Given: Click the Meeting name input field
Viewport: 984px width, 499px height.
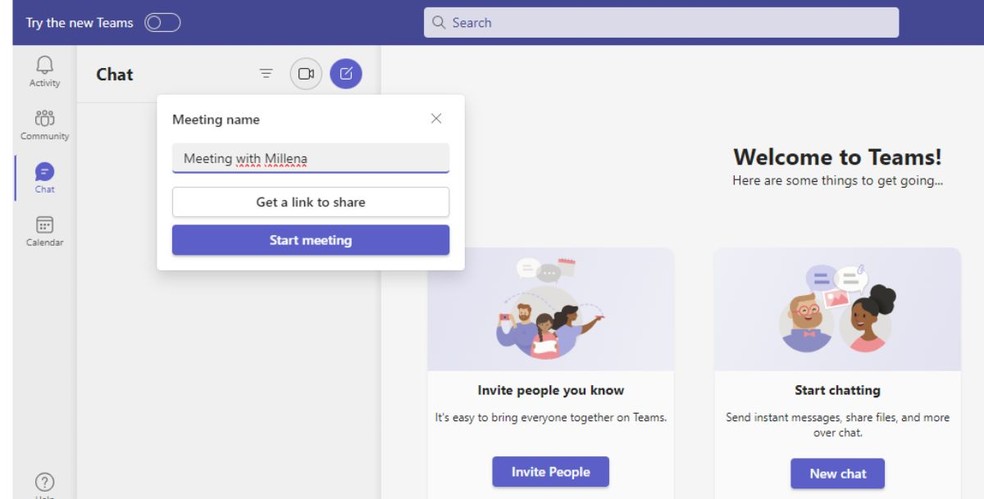Looking at the screenshot, I should [311, 158].
